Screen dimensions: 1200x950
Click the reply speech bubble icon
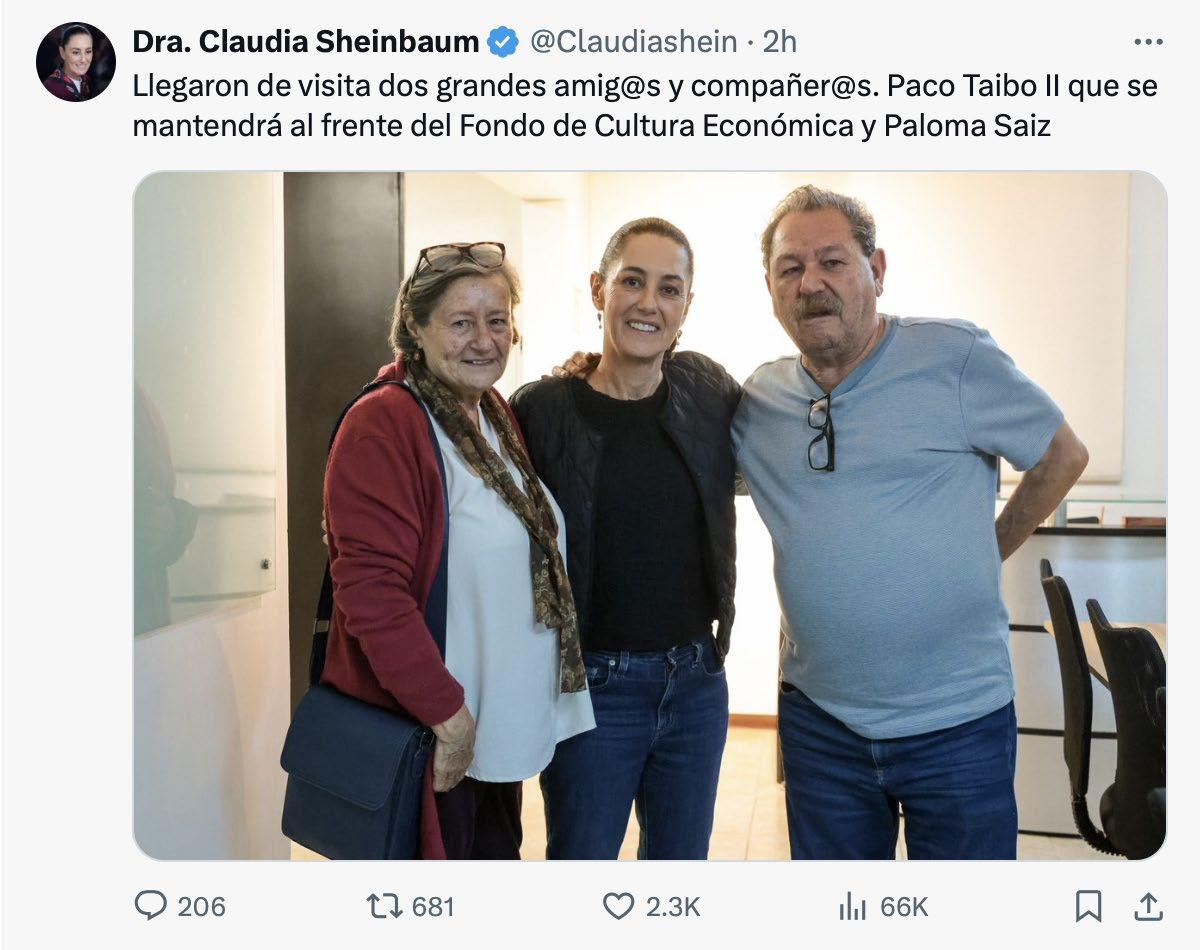(x=150, y=906)
